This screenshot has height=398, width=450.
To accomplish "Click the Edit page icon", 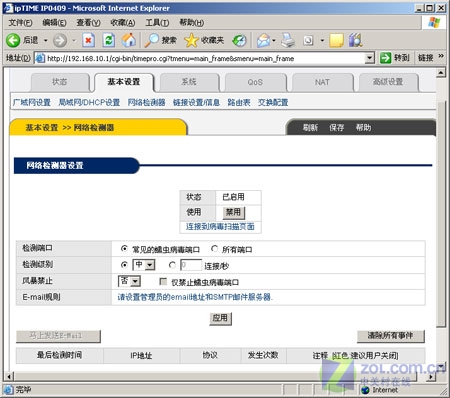I will [x=308, y=40].
